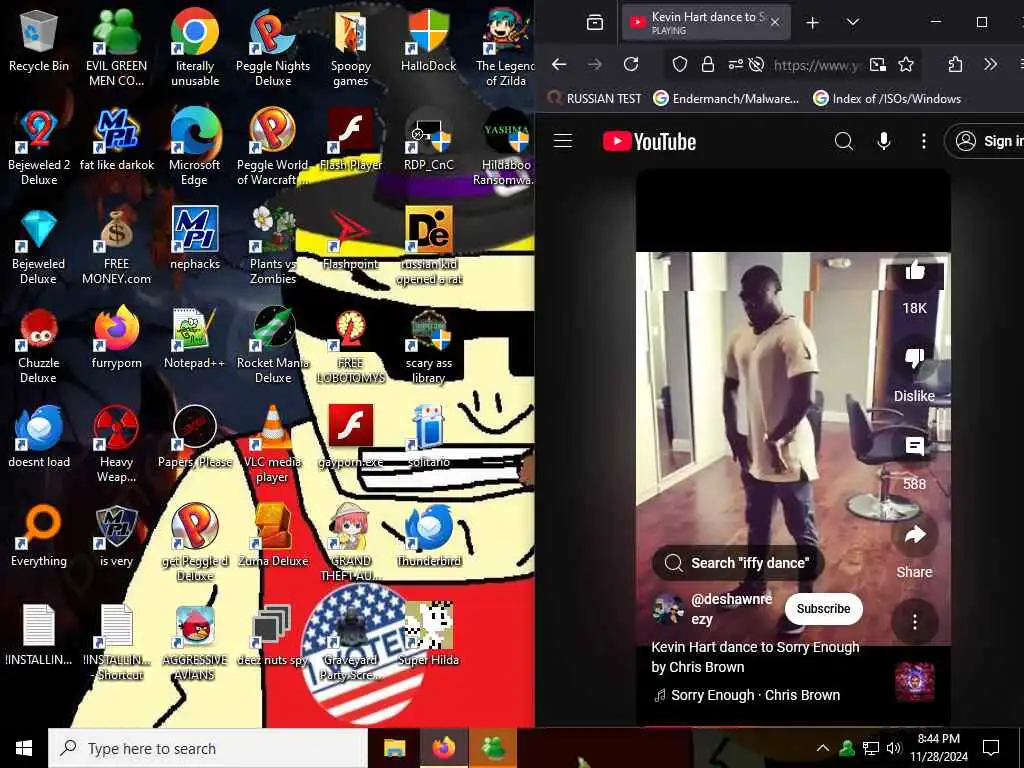The width and height of the screenshot is (1024, 768).
Task: Open Endermanch/Malware bookmark
Action: click(726, 99)
